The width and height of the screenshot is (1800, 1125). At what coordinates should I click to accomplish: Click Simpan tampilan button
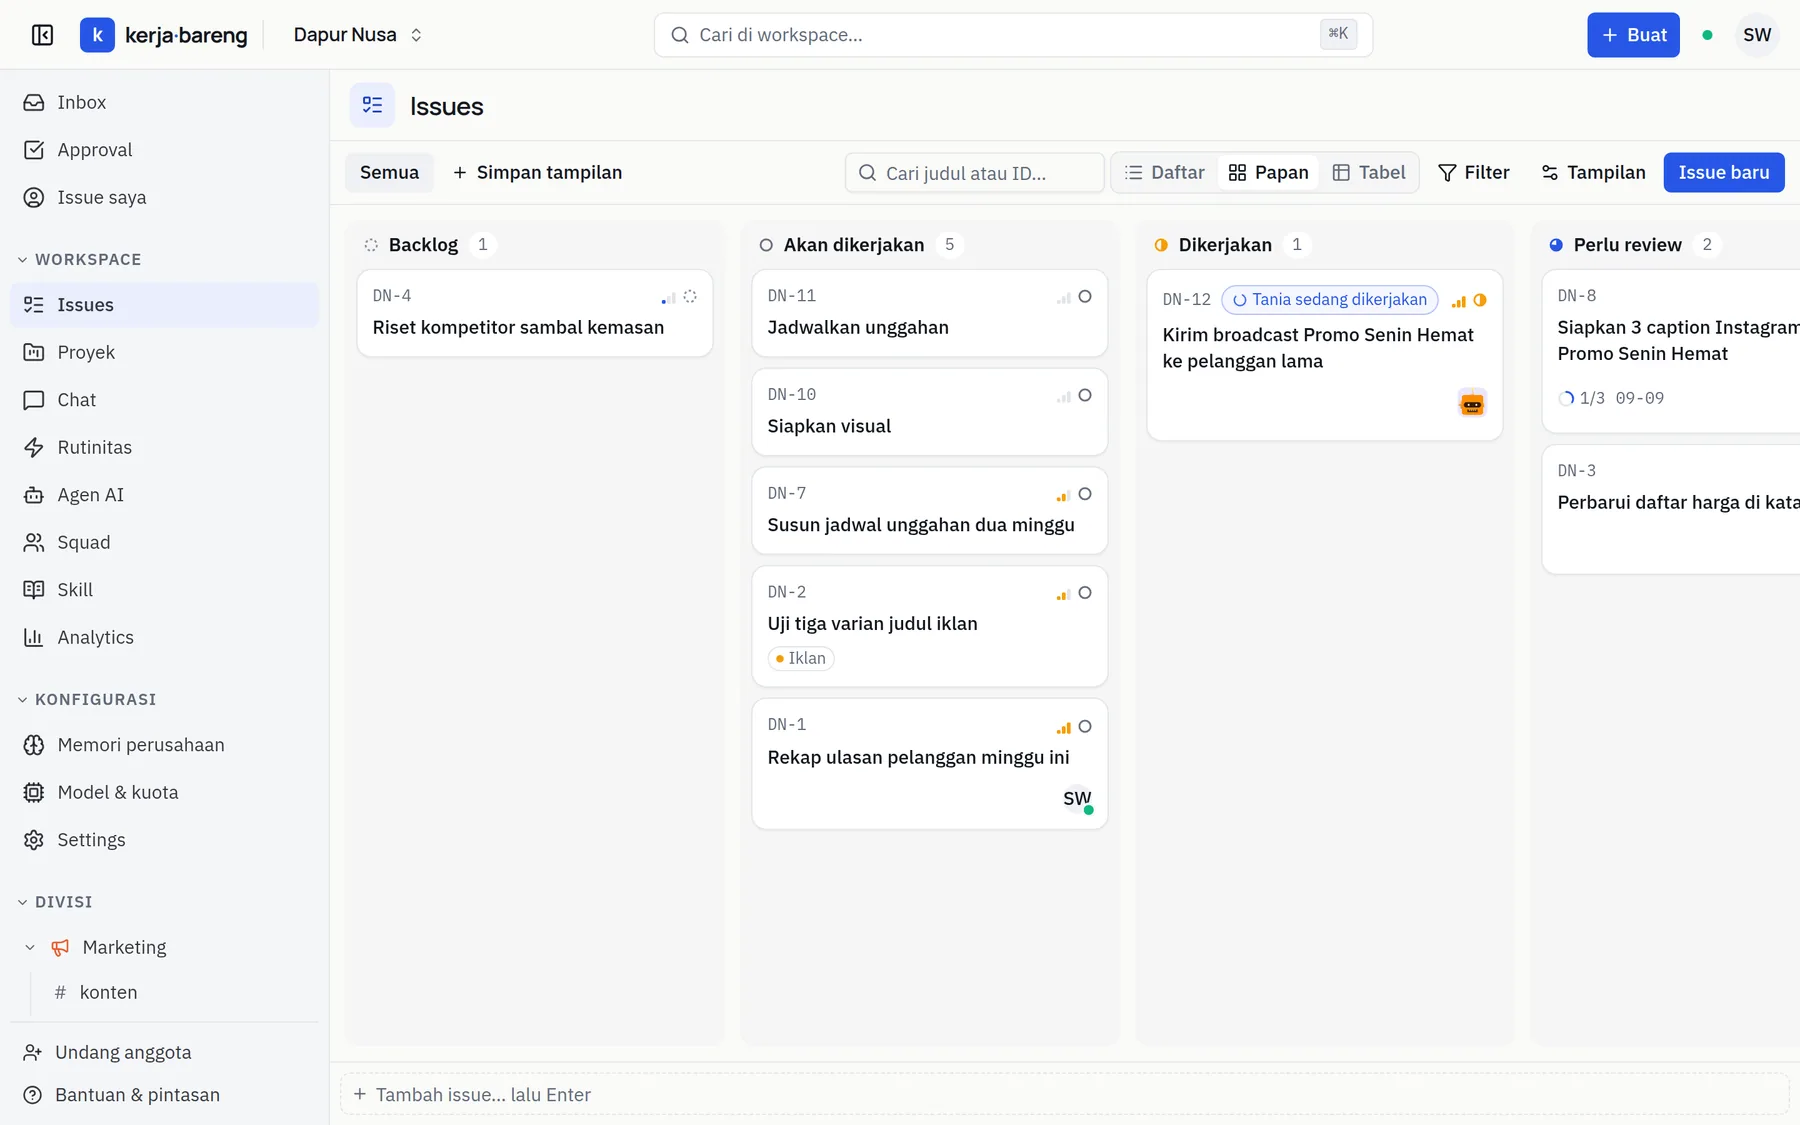(537, 173)
